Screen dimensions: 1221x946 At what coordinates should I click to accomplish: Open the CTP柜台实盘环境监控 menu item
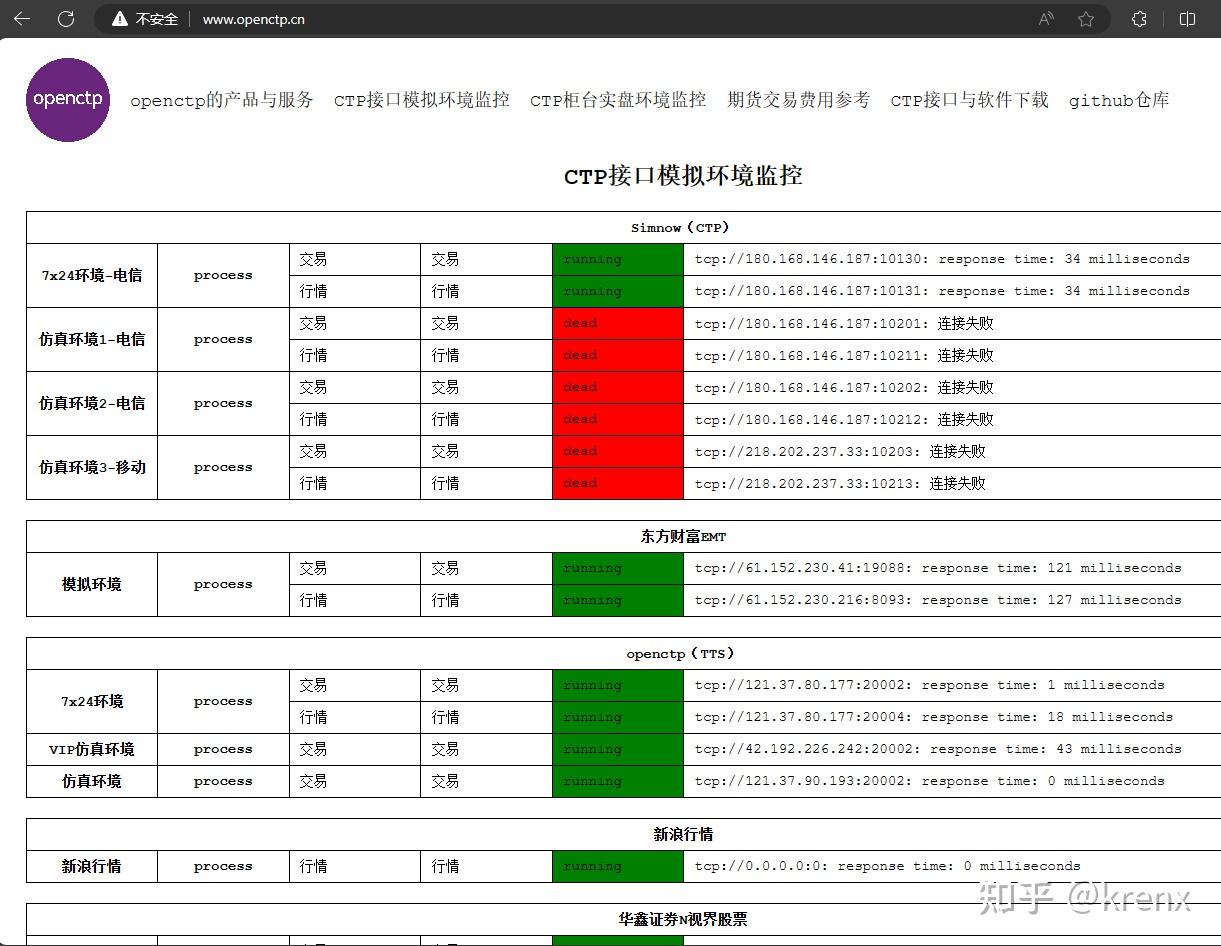tap(618, 100)
